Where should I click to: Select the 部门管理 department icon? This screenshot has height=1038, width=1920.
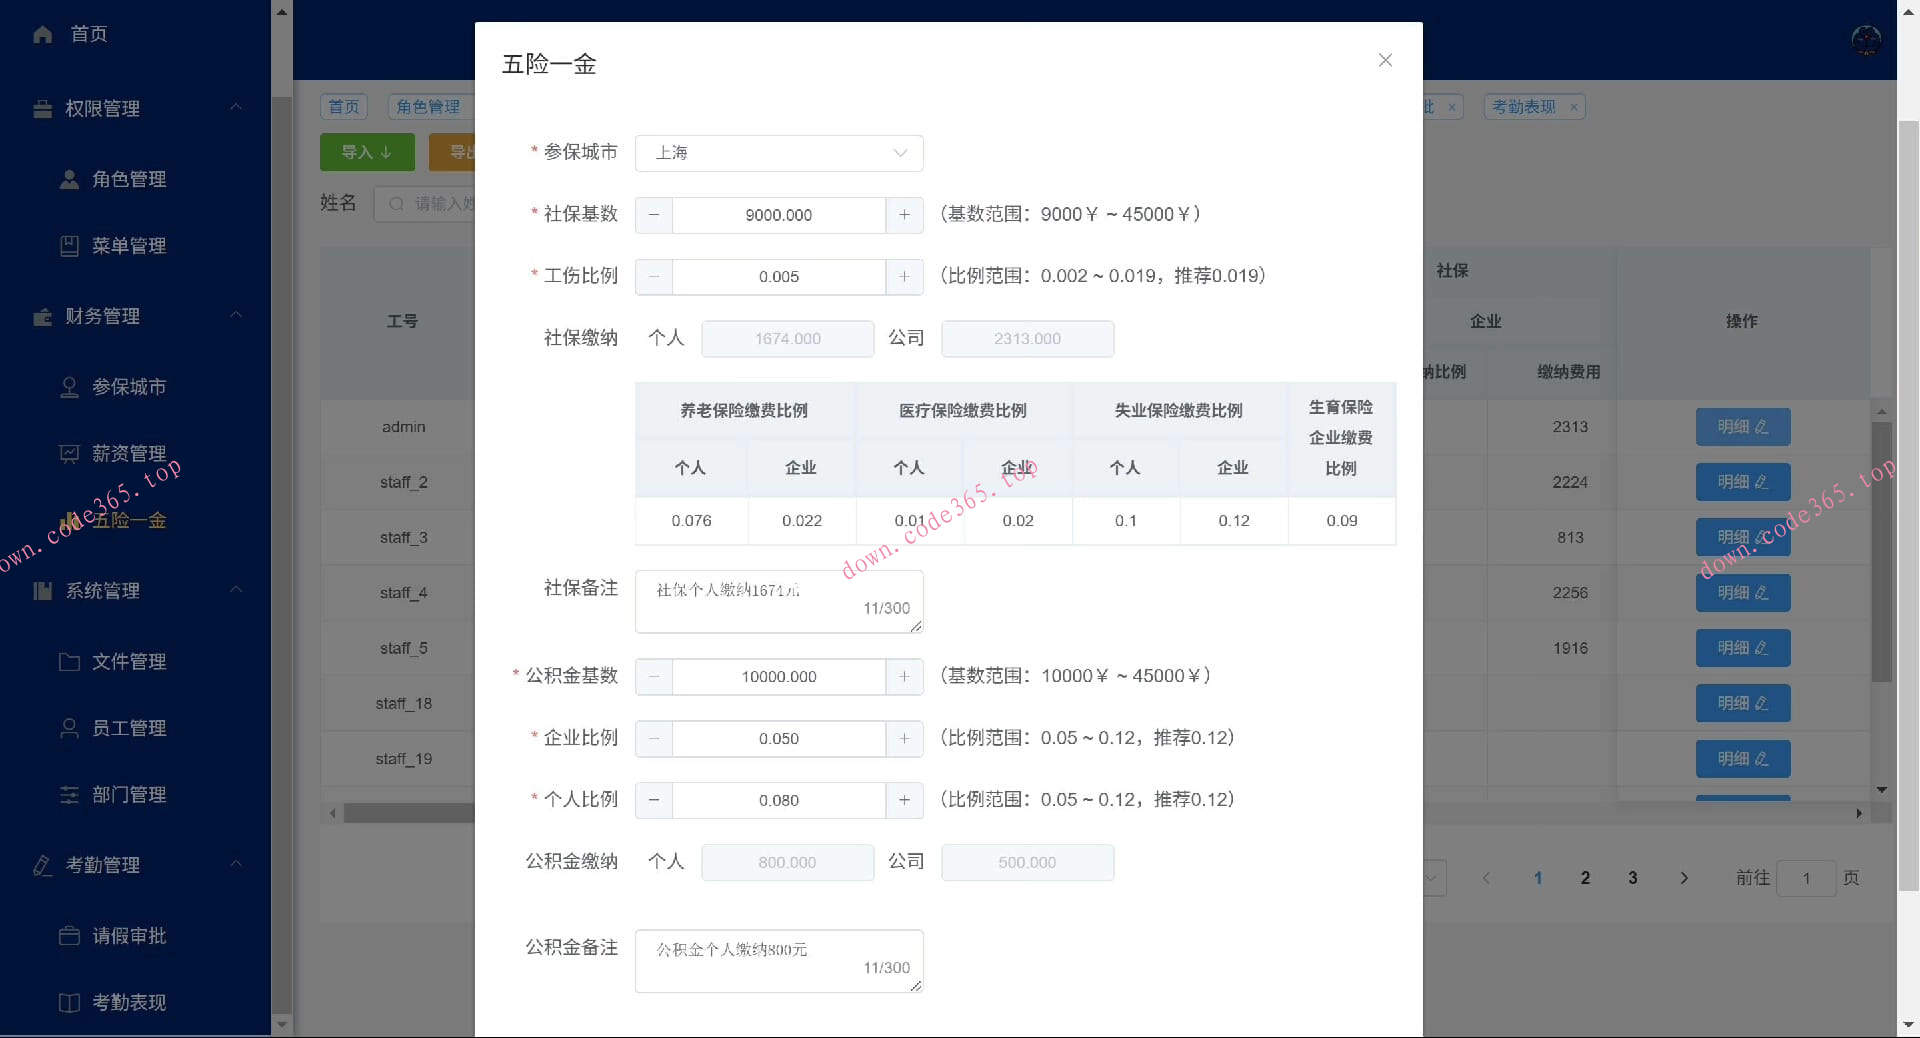[x=69, y=794]
